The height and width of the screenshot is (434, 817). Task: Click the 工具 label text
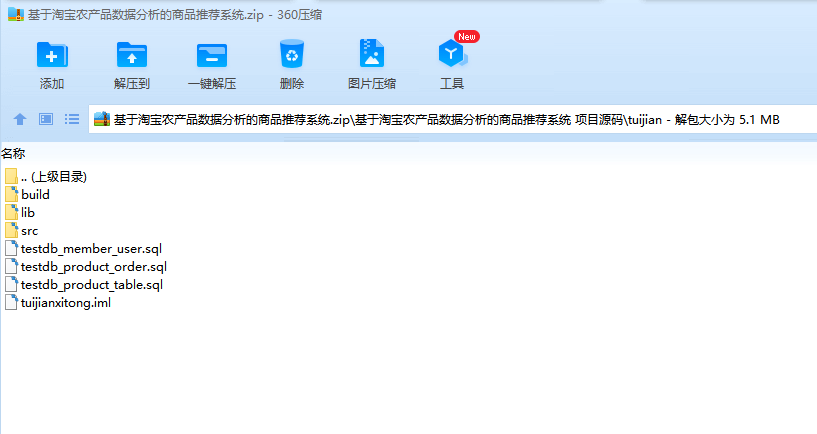point(452,83)
